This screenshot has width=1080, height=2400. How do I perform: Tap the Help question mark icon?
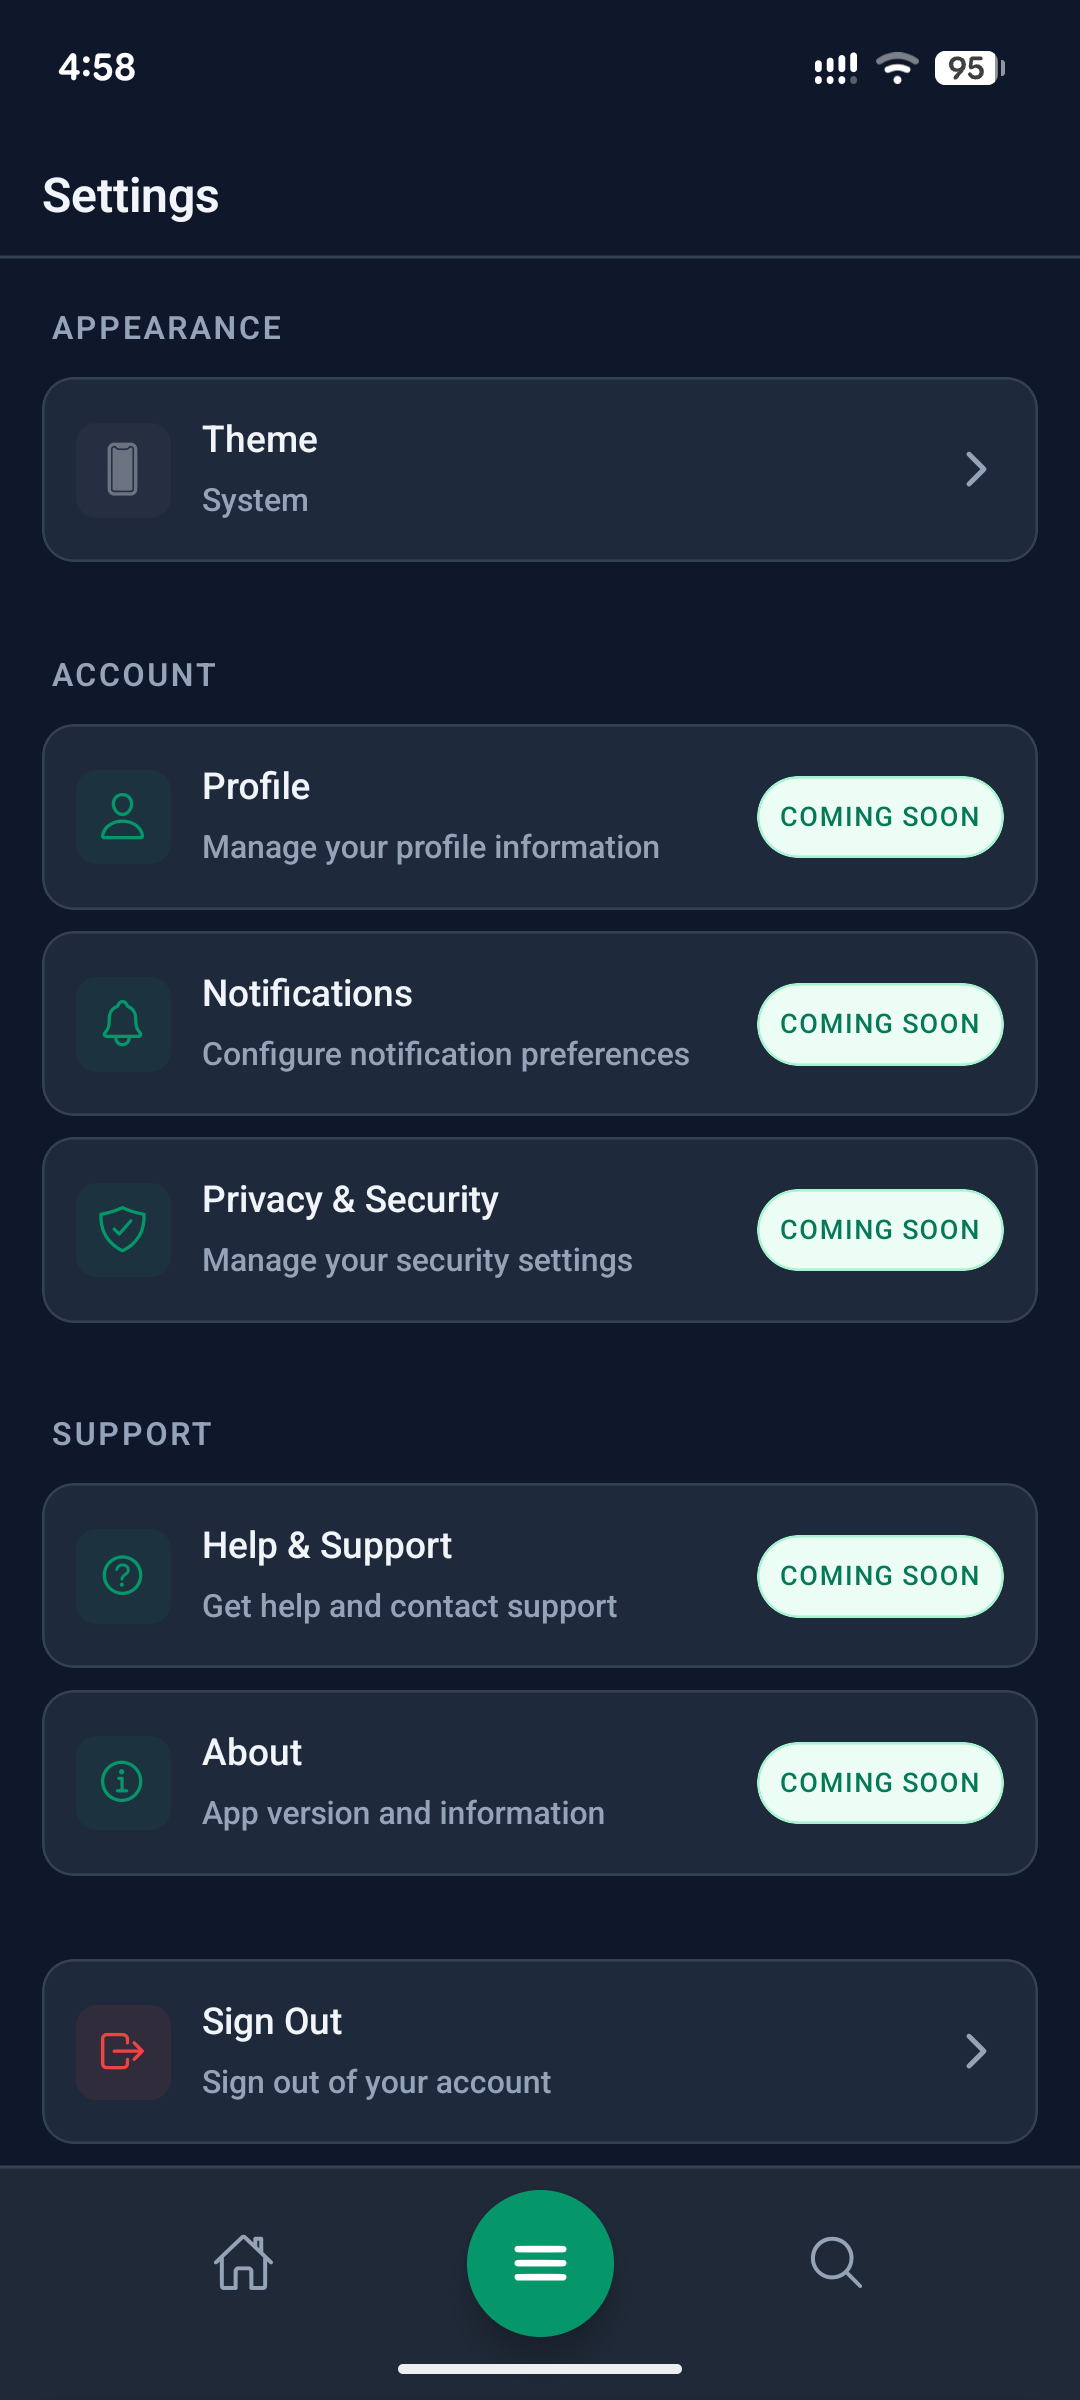coord(123,1575)
